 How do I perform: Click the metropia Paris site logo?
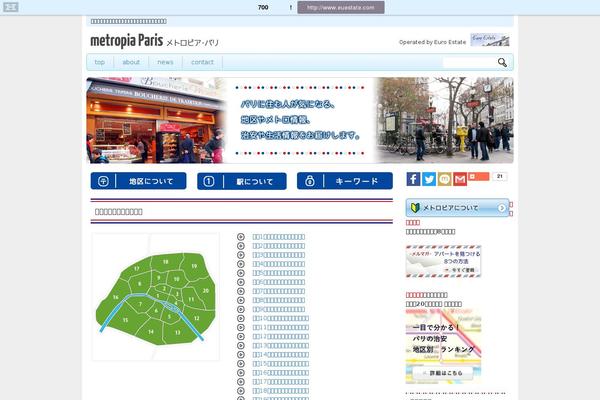click(x=154, y=41)
